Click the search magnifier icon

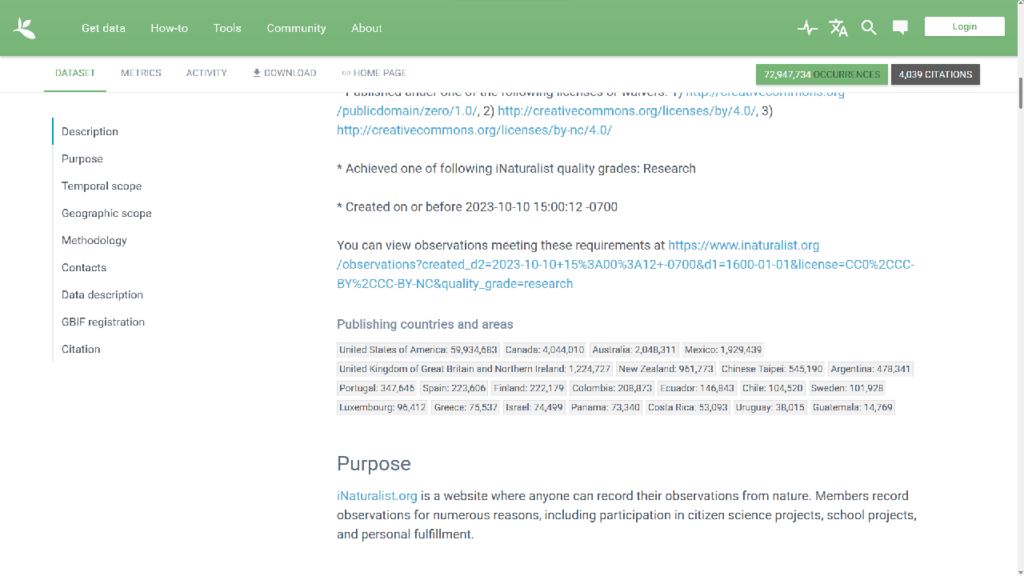(869, 27)
